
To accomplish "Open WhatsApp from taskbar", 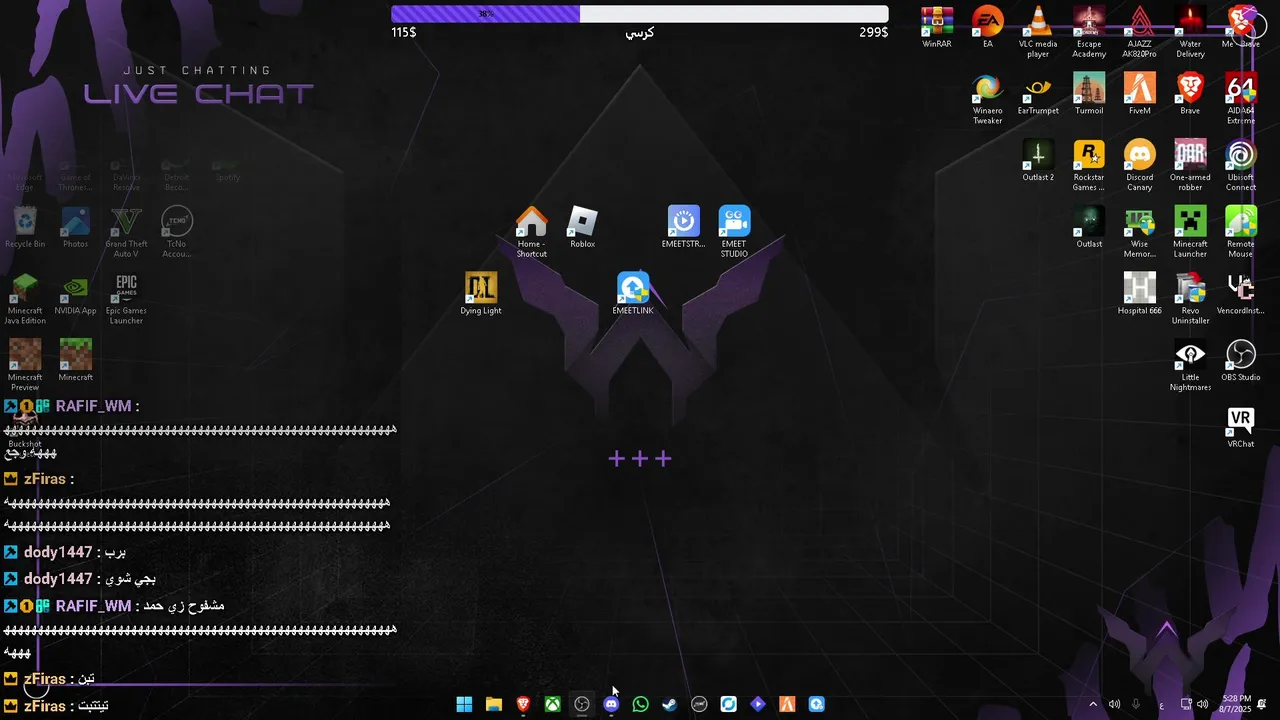I will point(640,704).
